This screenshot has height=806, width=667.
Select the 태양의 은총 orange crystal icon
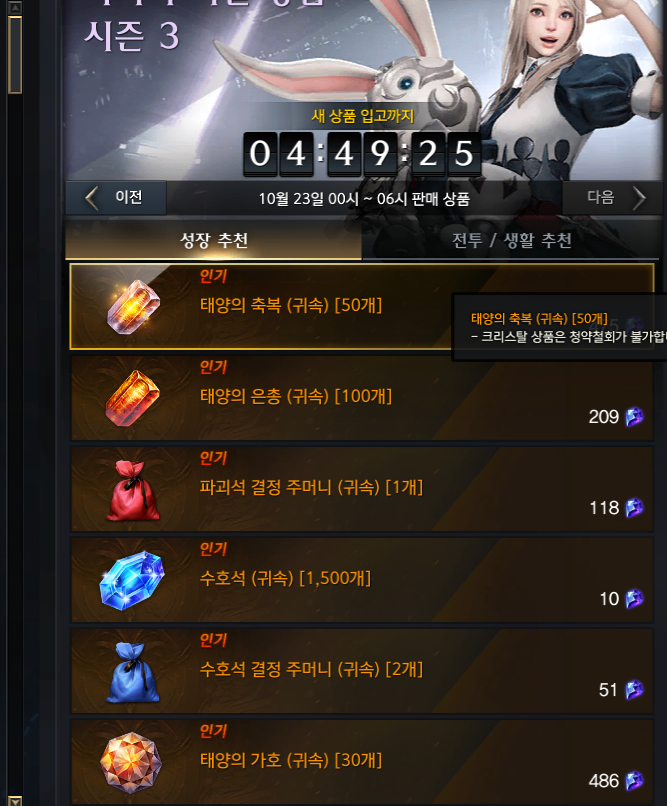[x=133, y=398]
